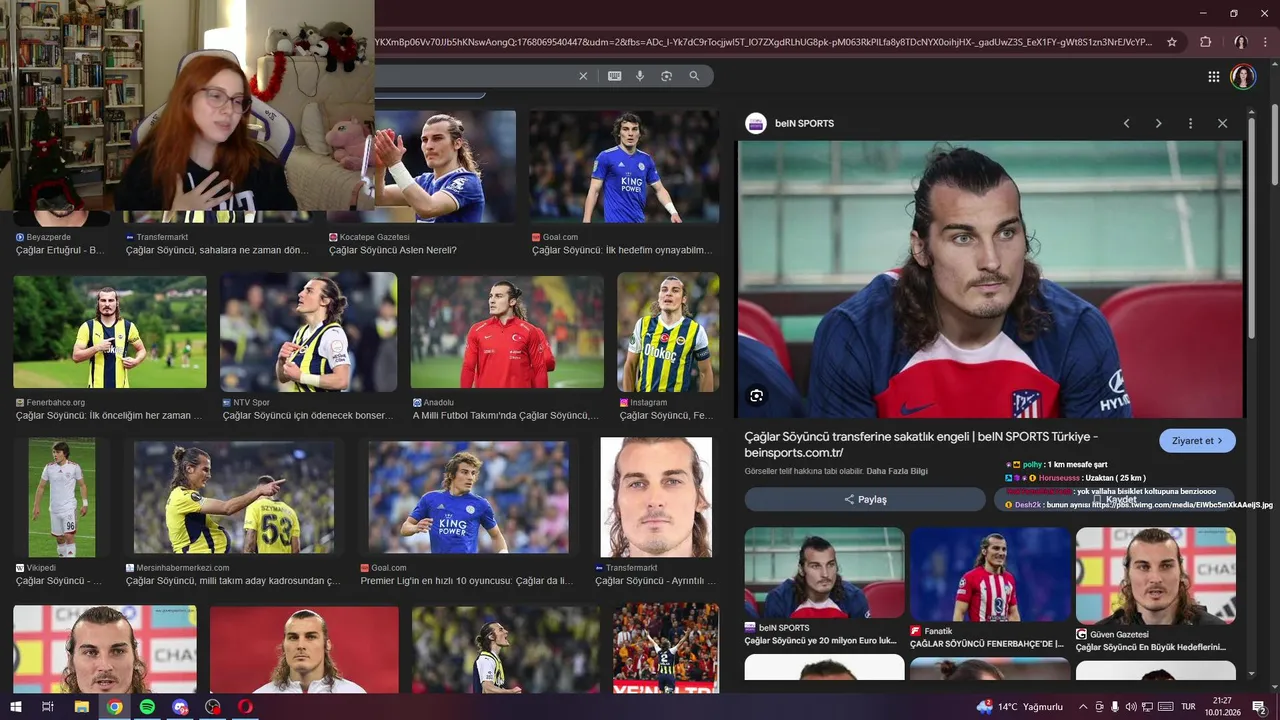Screen dimensions: 1280x720
Task: Click the Ziyaret et button
Action: [1197, 440]
